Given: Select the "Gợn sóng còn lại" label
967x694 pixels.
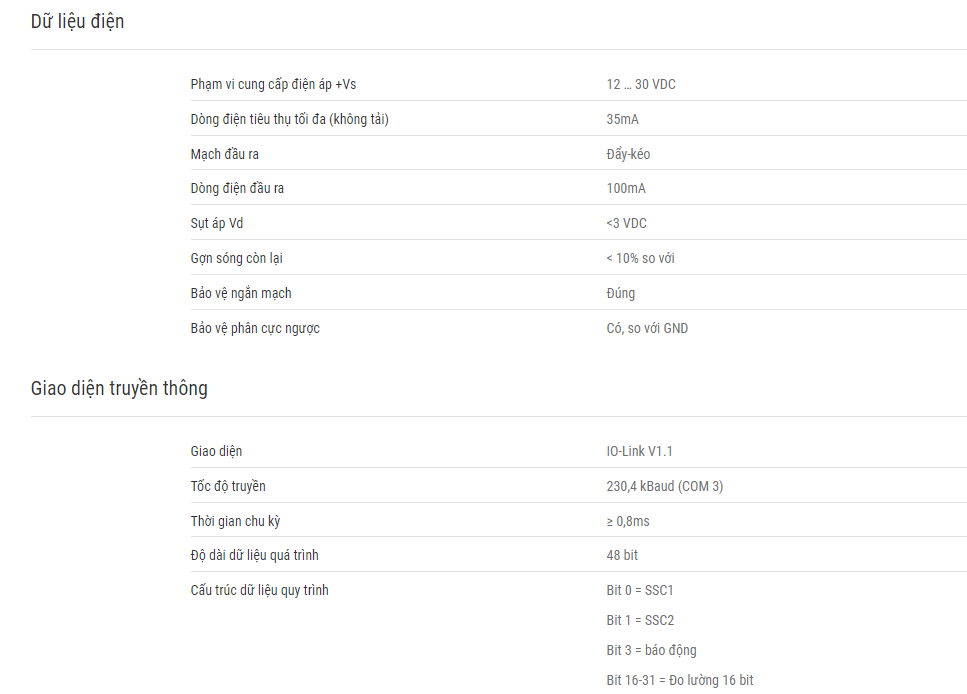Looking at the screenshot, I should pos(236,258).
